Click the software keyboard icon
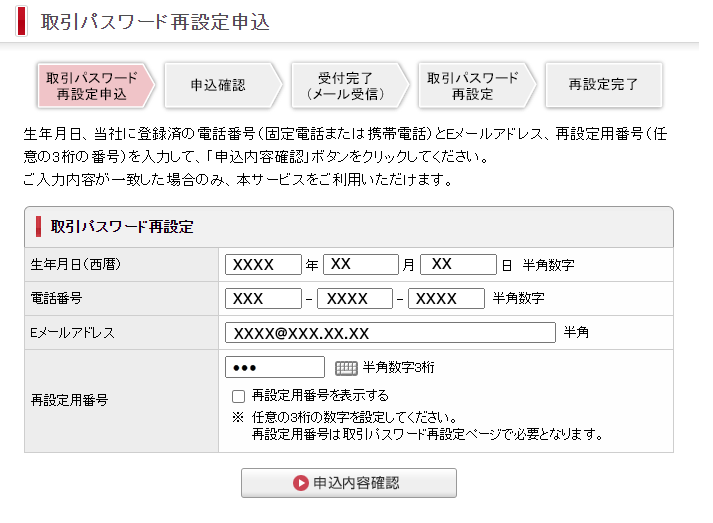 pyautogui.click(x=346, y=368)
